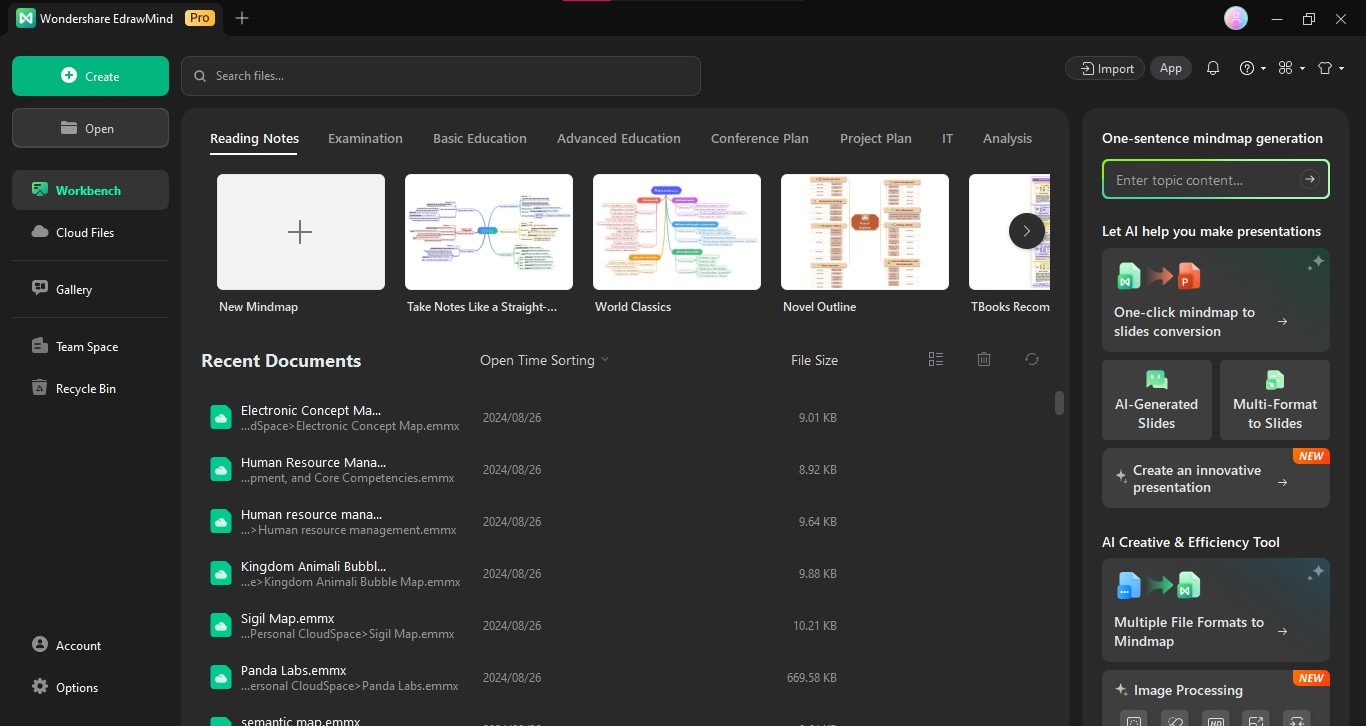Click the HD image enhance icon

click(1215, 720)
